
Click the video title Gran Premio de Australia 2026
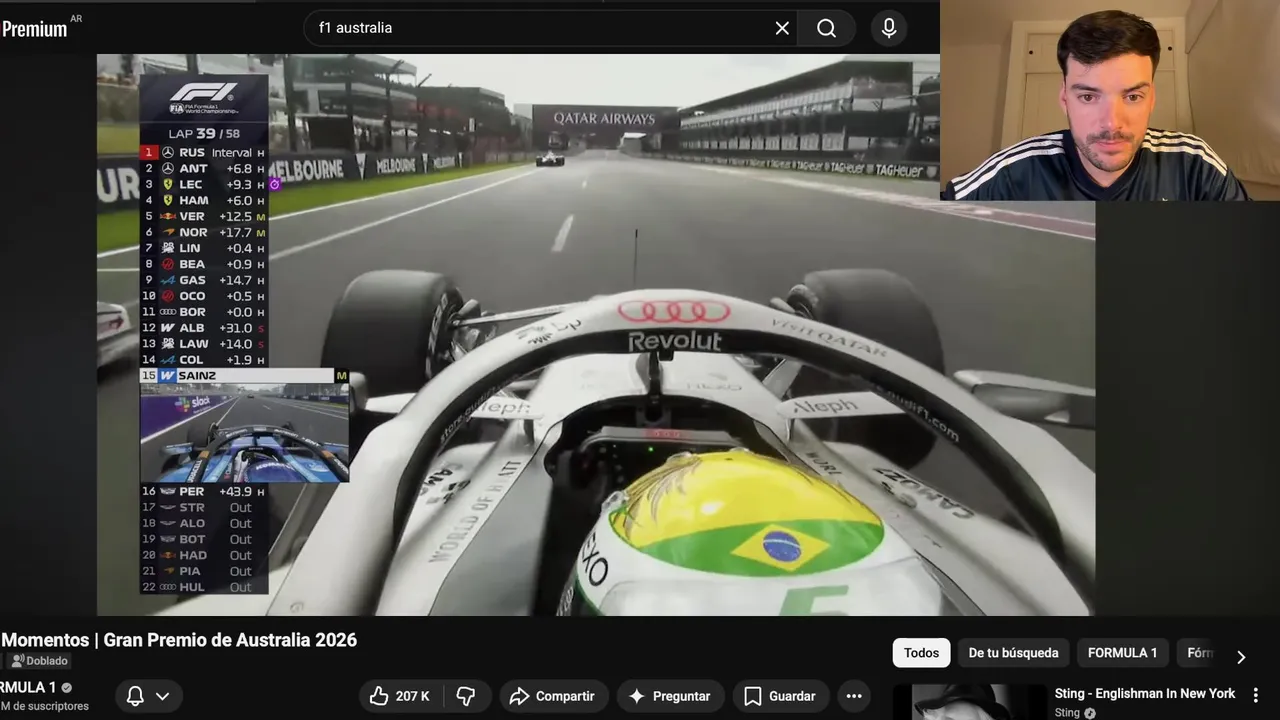(x=179, y=640)
